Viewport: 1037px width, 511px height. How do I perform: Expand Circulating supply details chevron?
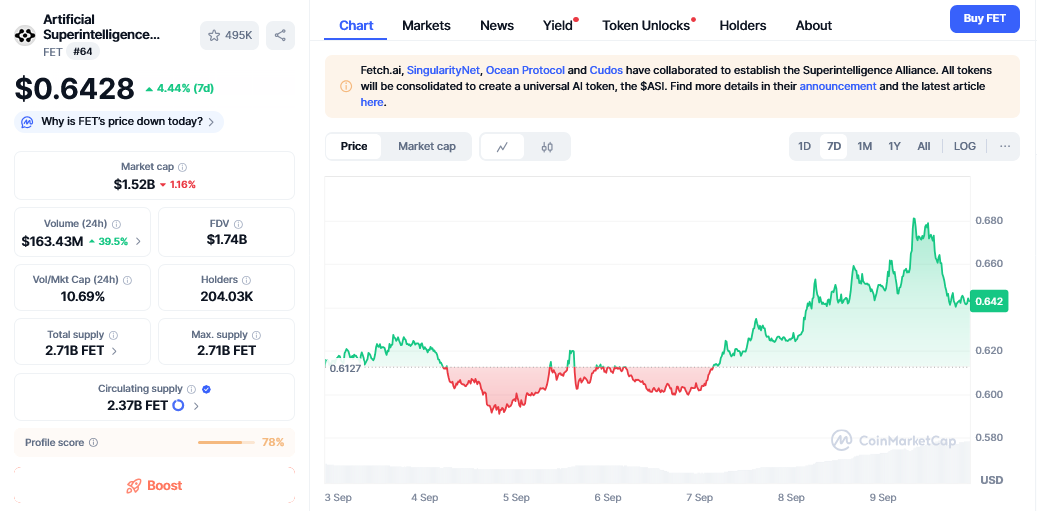[x=196, y=406]
